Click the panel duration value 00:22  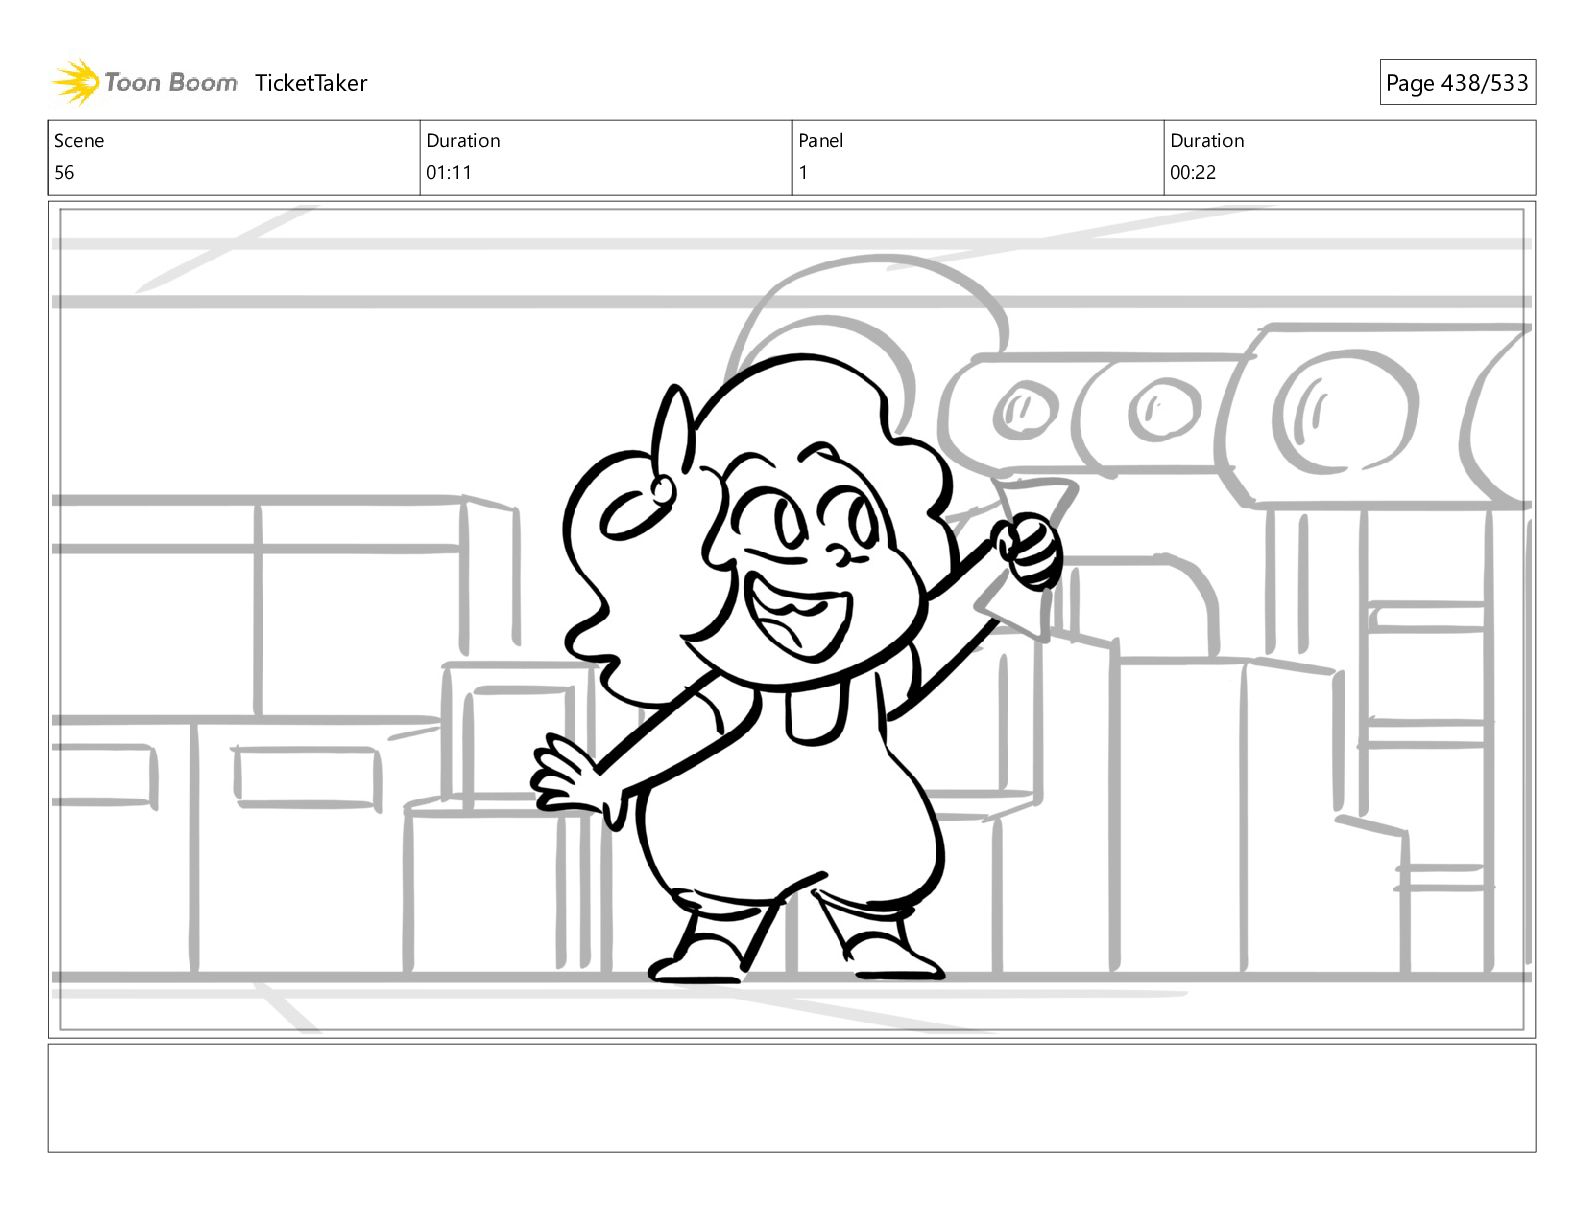point(1193,172)
